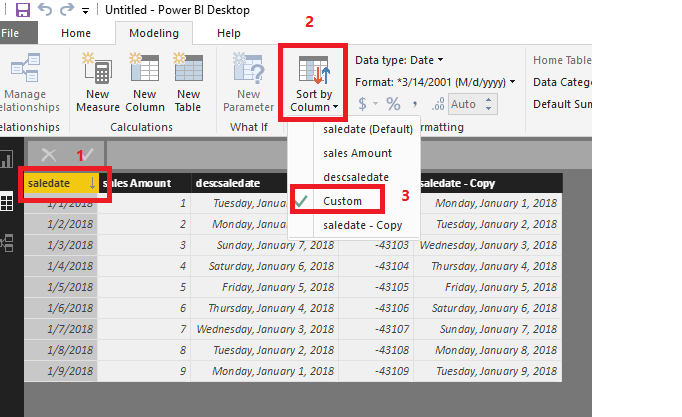Add a New Column
Viewport: 682px width, 417px height.
pos(145,83)
